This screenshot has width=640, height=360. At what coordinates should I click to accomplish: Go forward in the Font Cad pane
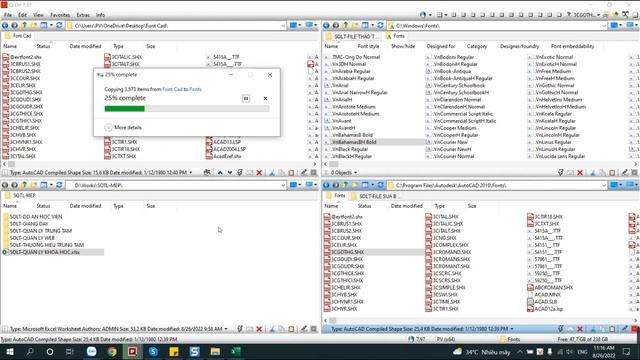pyautogui.click(x=14, y=25)
